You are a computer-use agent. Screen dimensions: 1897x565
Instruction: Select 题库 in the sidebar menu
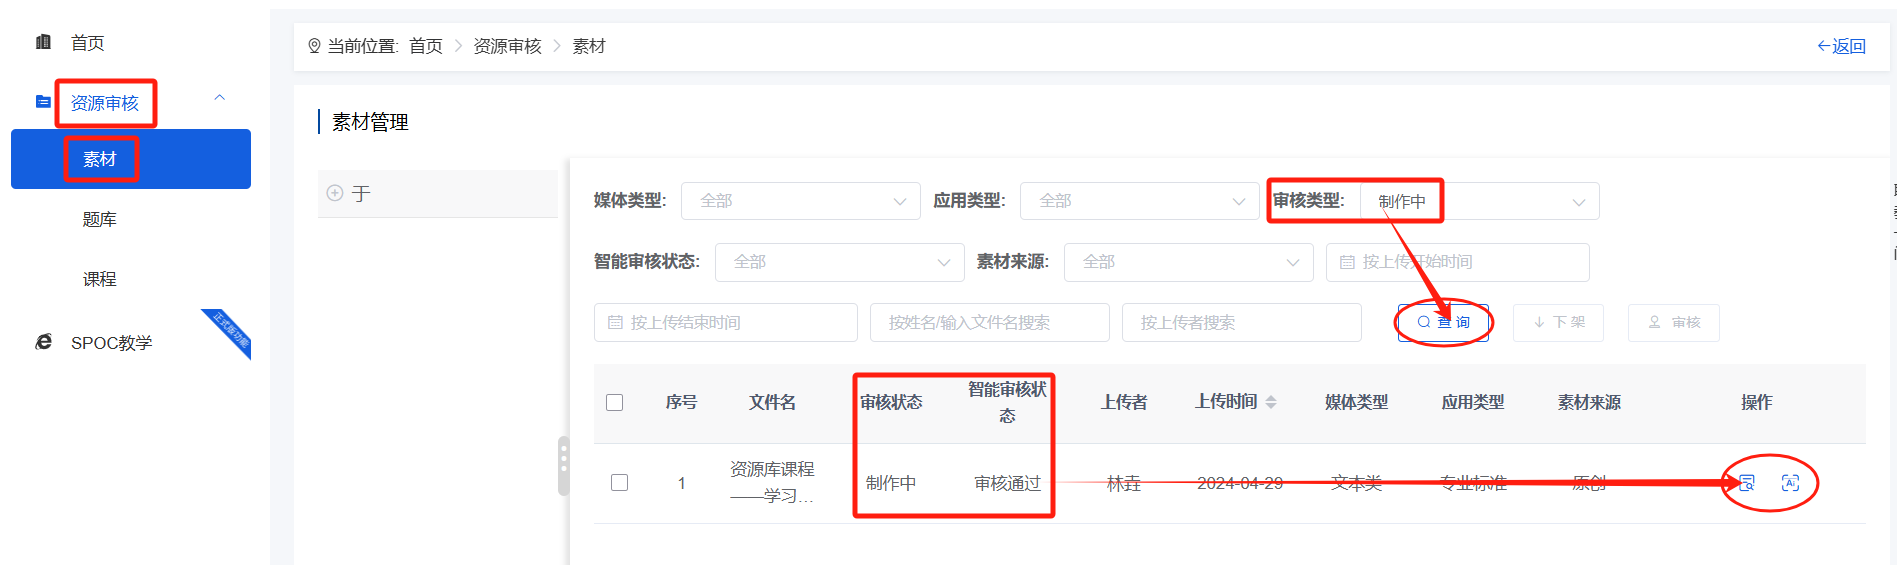(x=100, y=219)
